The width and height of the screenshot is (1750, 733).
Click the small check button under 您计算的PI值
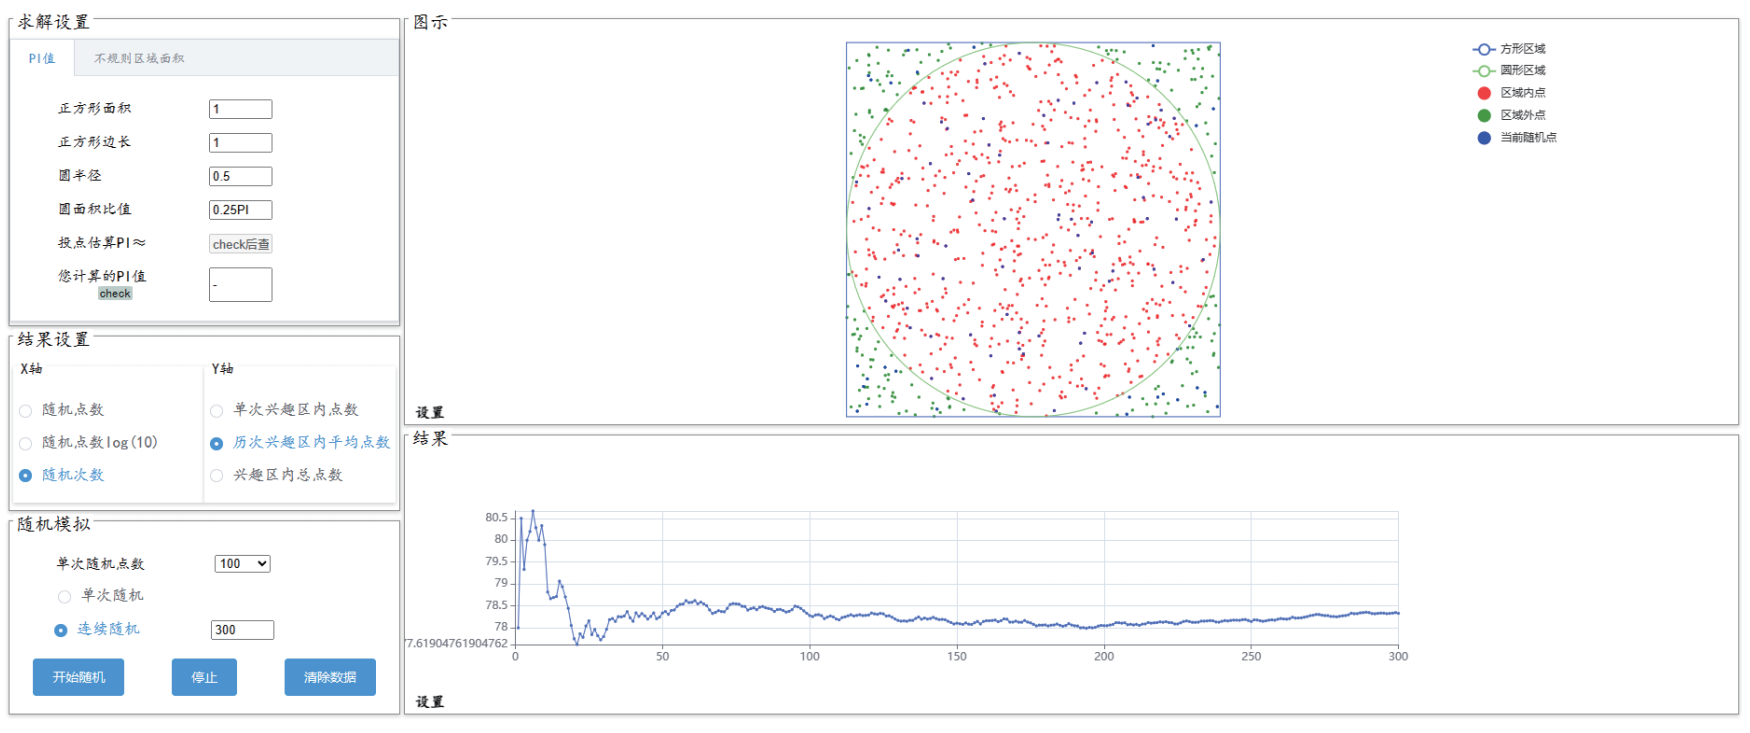115,294
